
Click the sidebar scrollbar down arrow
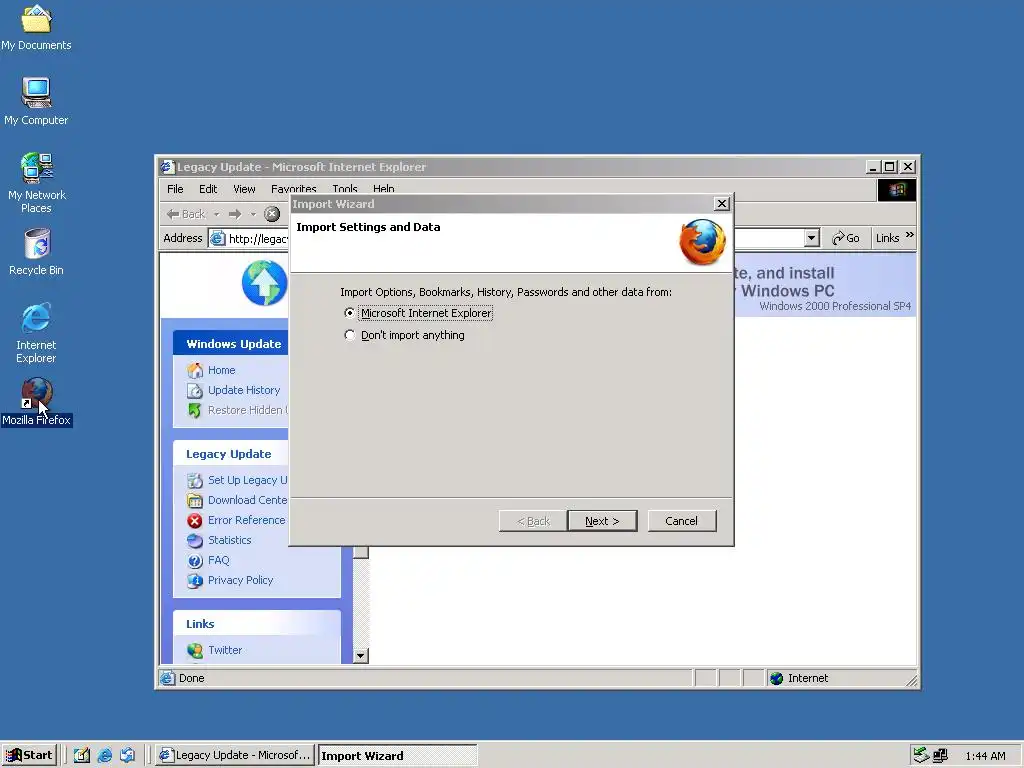tap(360, 656)
